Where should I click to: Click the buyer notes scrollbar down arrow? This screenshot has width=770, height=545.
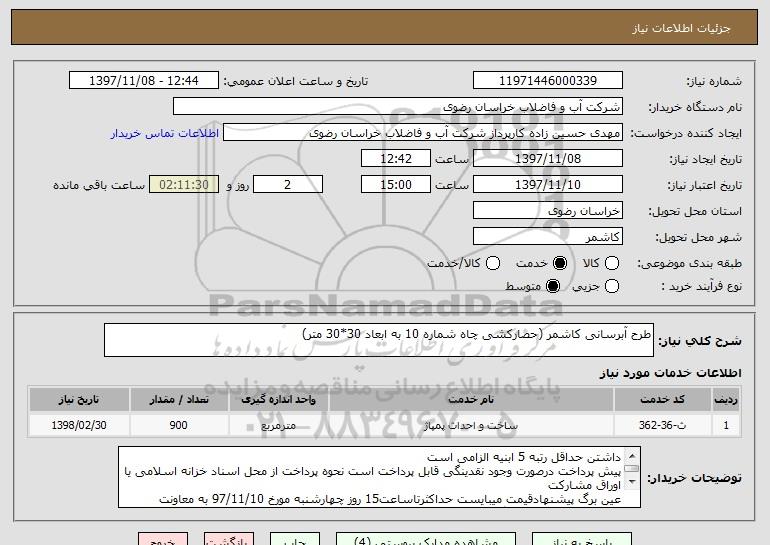click(x=632, y=482)
